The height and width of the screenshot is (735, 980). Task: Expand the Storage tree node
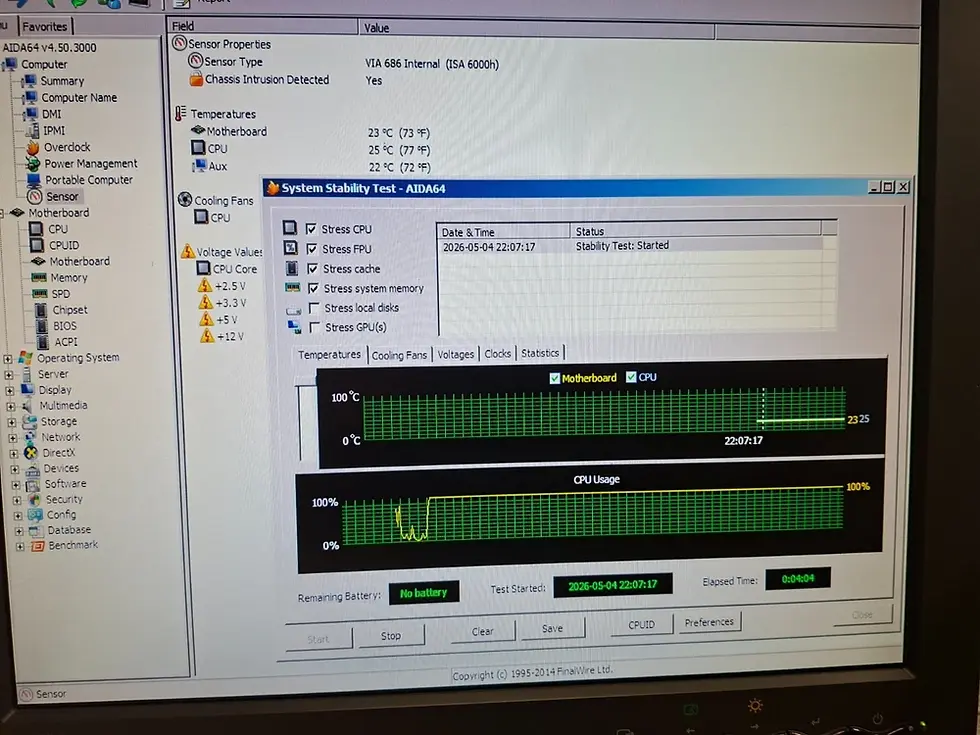tap(12, 422)
